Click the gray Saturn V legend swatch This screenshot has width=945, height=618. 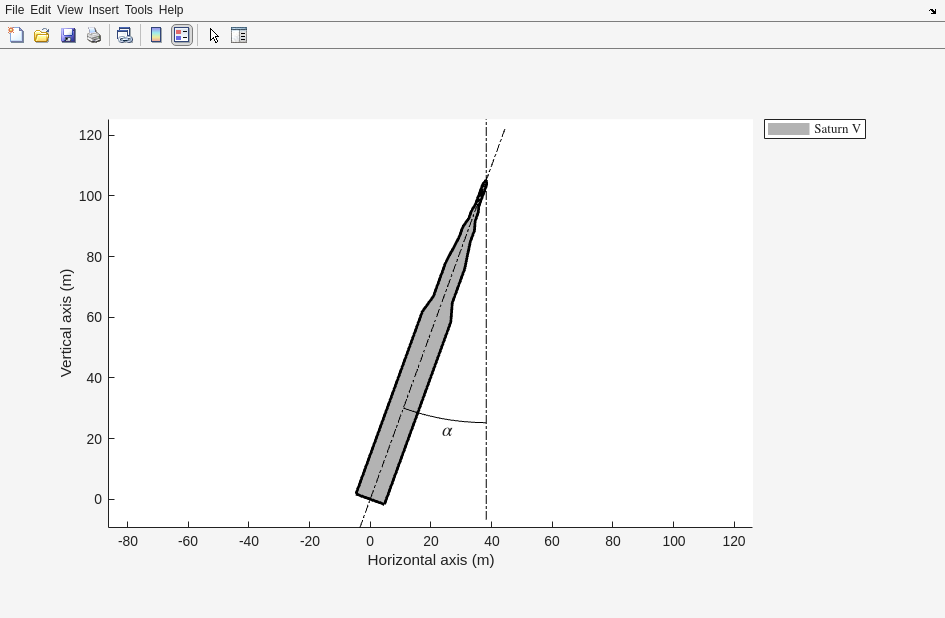pos(788,129)
